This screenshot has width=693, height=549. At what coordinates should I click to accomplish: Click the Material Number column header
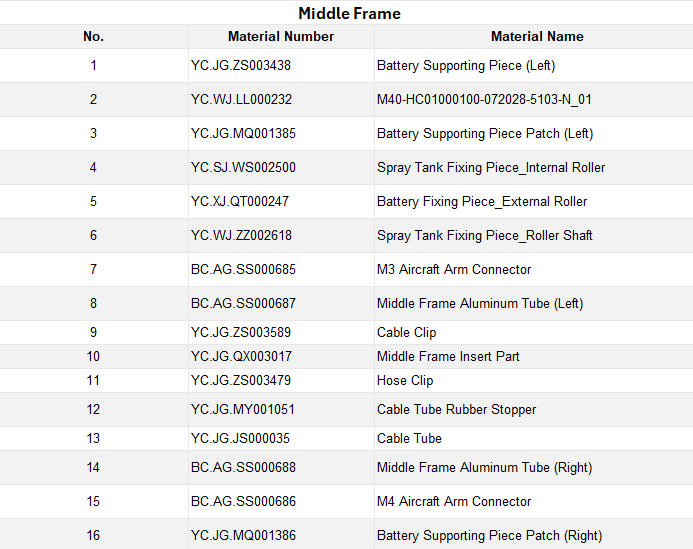coord(281,36)
